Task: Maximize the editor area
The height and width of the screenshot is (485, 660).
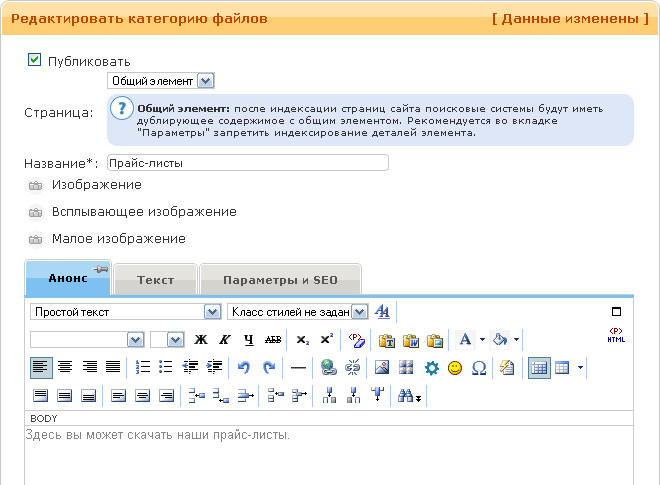Action: tap(616, 312)
